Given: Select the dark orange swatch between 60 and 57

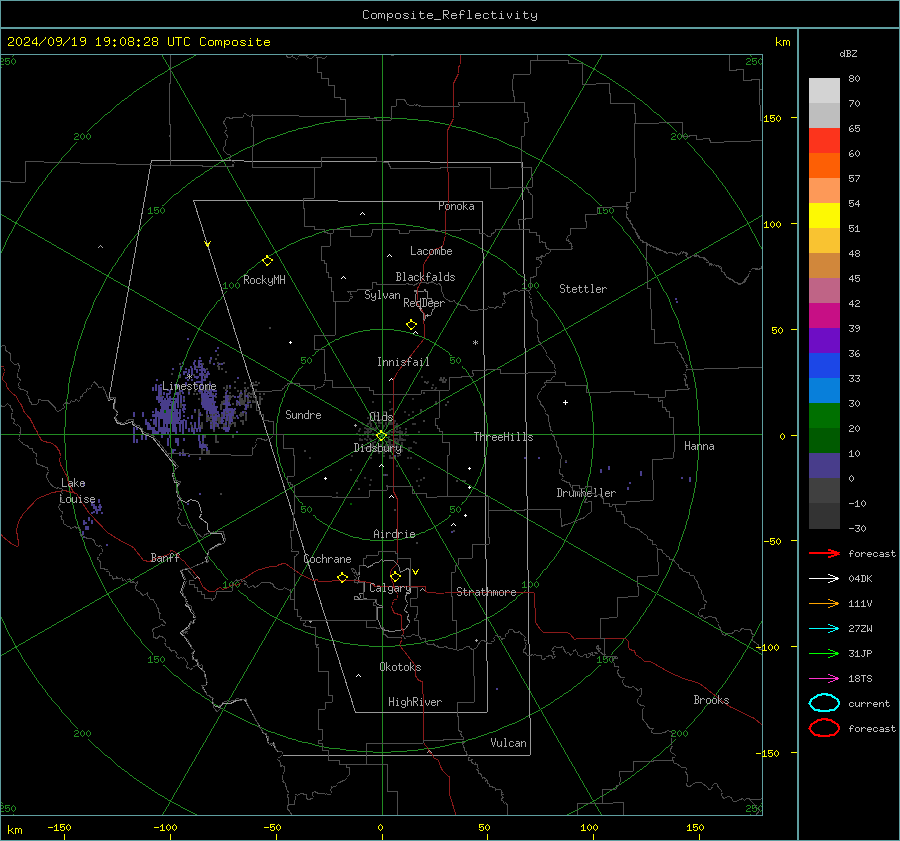Looking at the screenshot, I should [x=824, y=165].
